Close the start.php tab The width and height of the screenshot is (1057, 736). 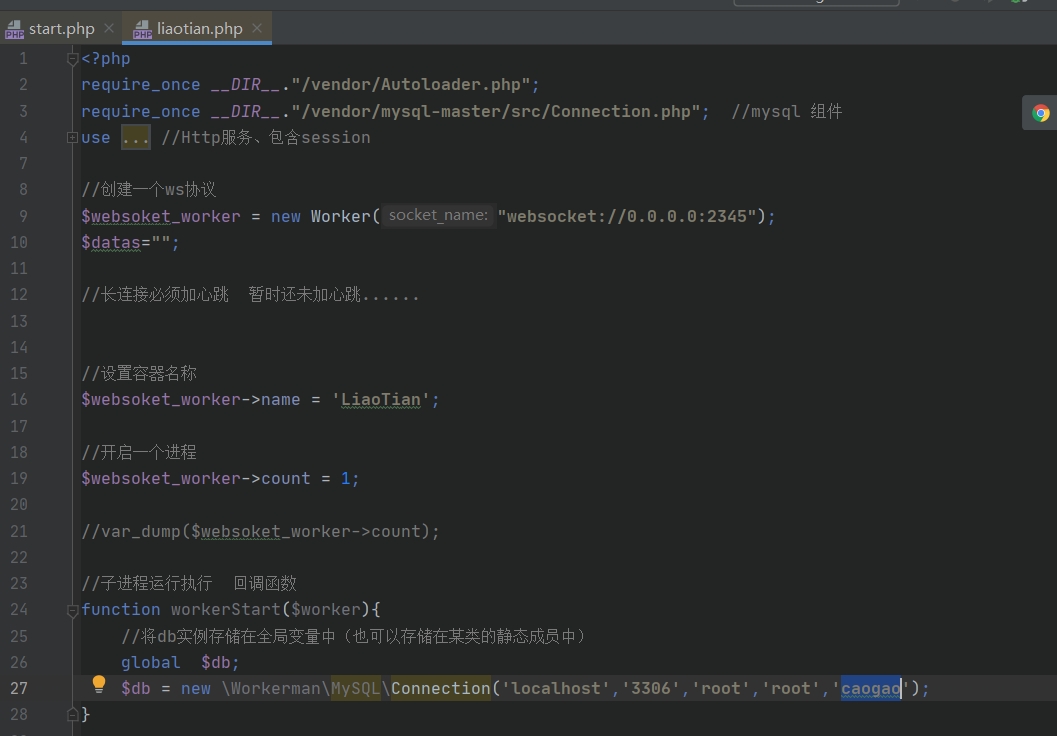(x=109, y=28)
